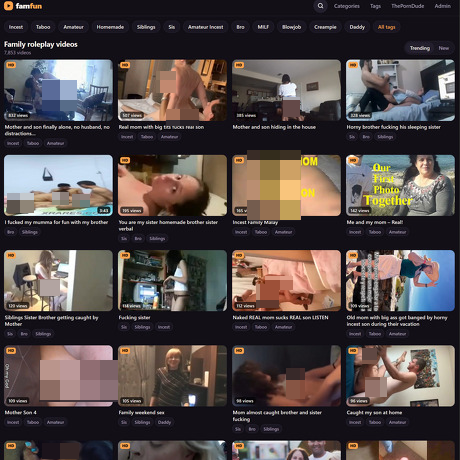Screen dimensions: 460x460
Task: Choose the Siblings tag pill in top row
Action: pyautogui.click(x=146, y=27)
